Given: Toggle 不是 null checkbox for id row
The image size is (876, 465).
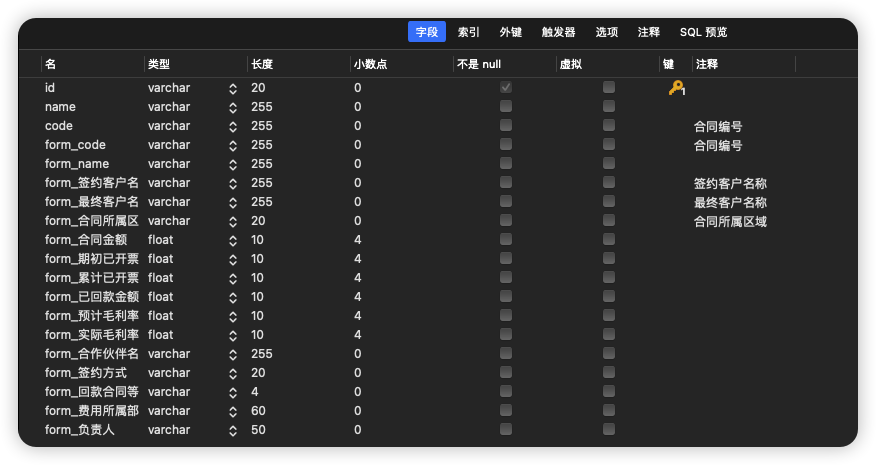Looking at the screenshot, I should click(506, 87).
